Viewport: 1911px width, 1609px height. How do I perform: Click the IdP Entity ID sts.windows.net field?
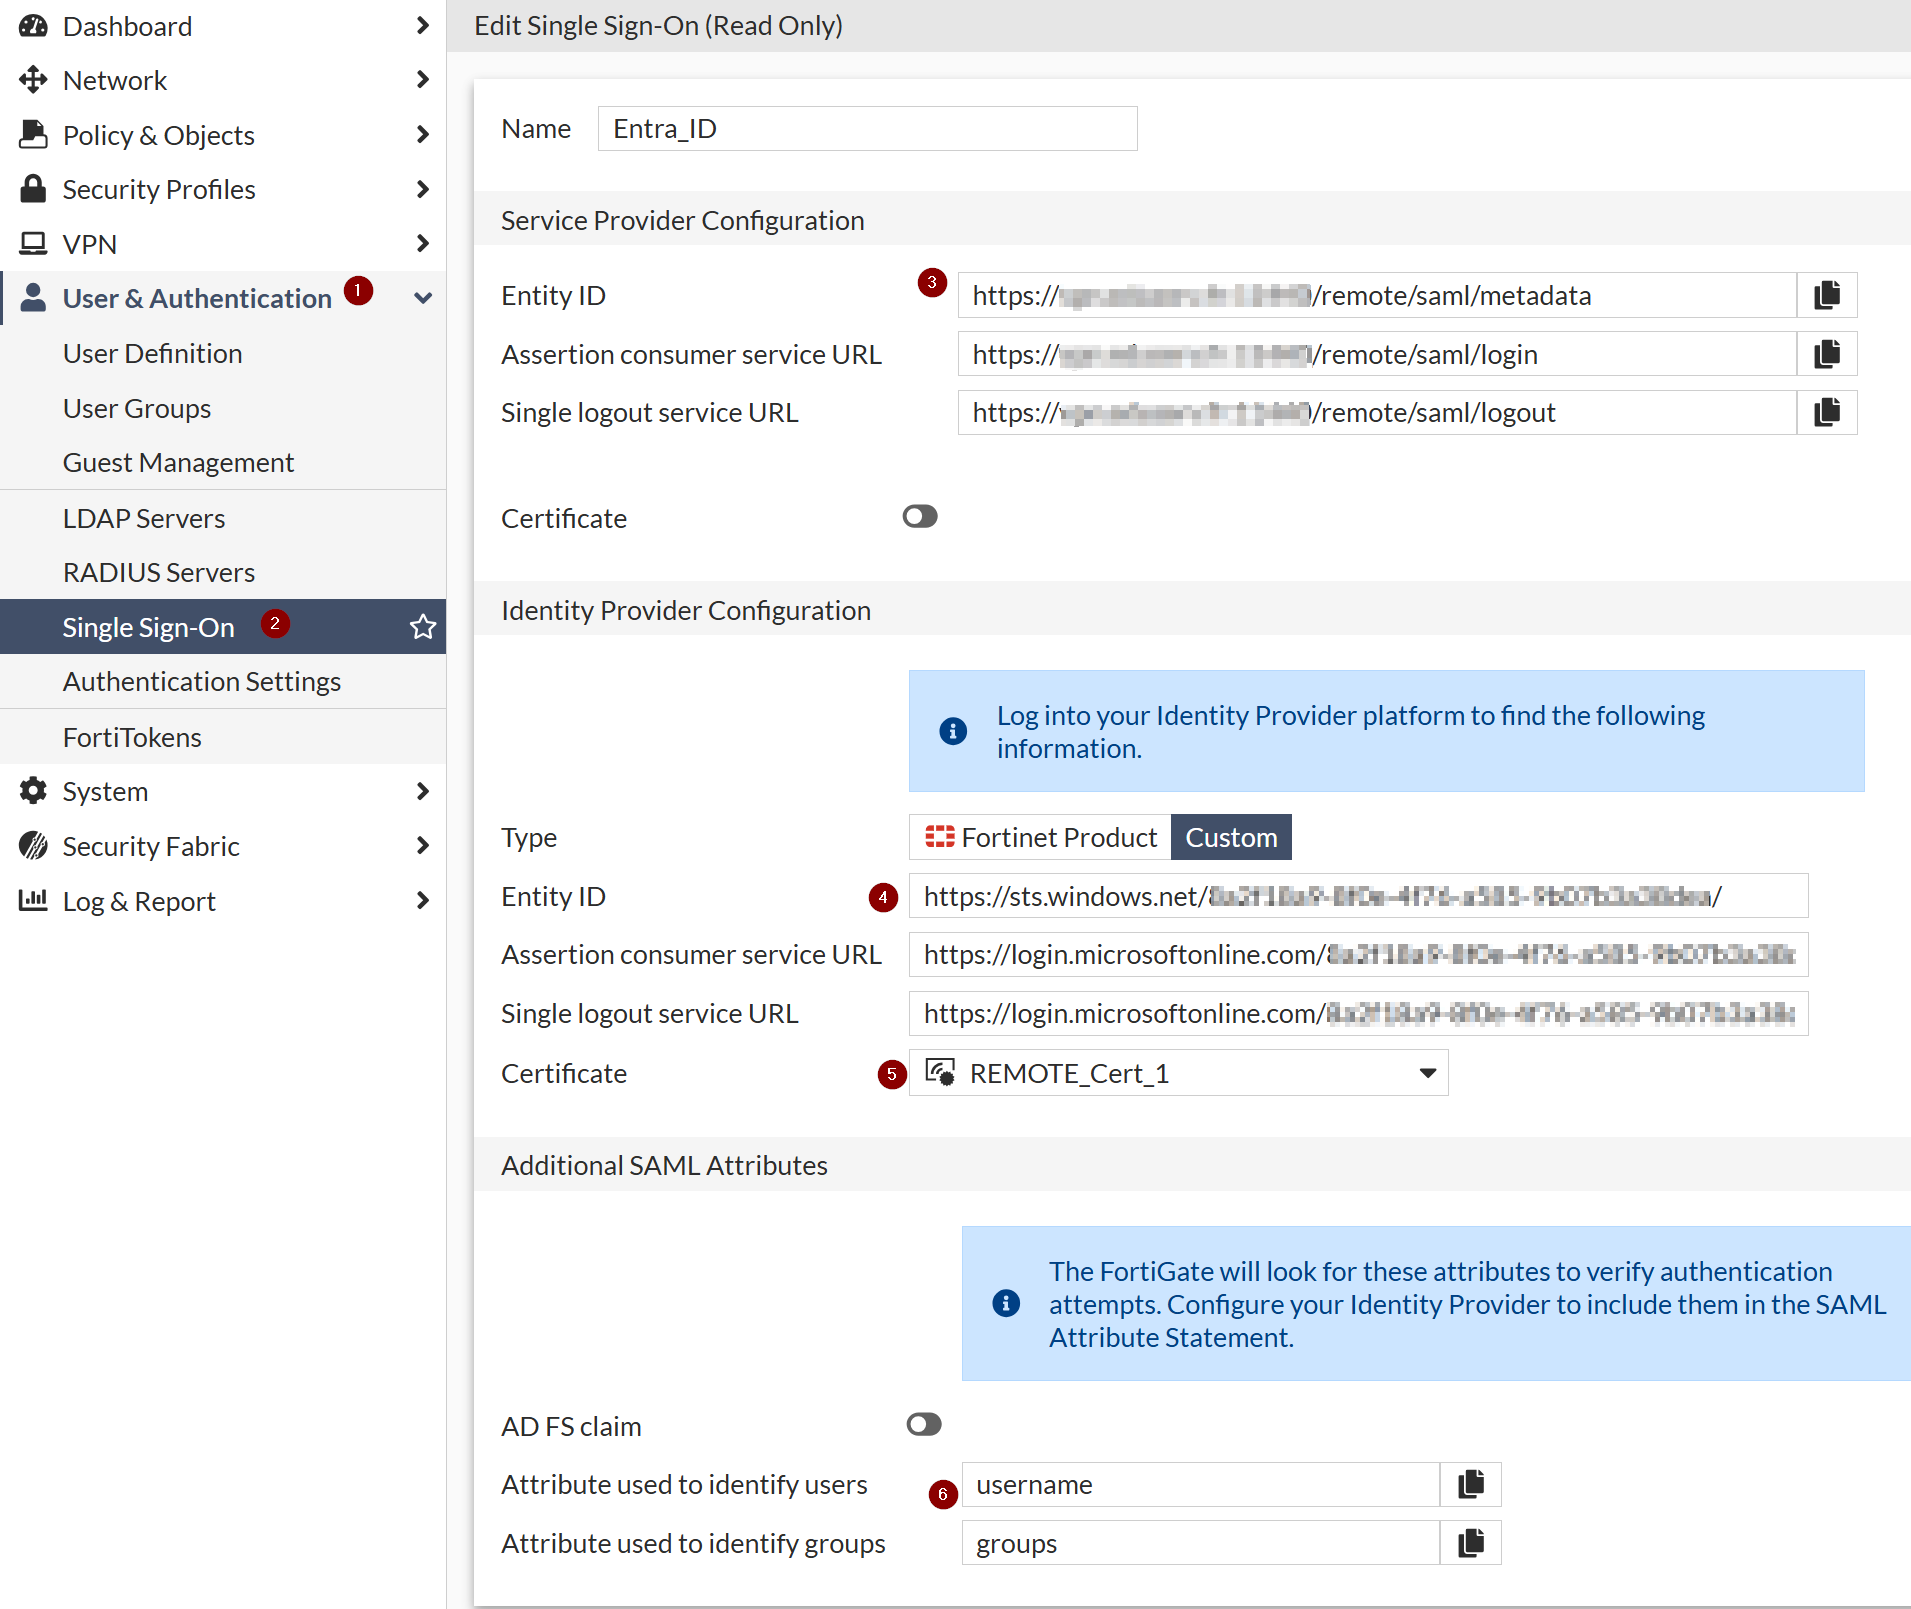pyautogui.click(x=1358, y=896)
